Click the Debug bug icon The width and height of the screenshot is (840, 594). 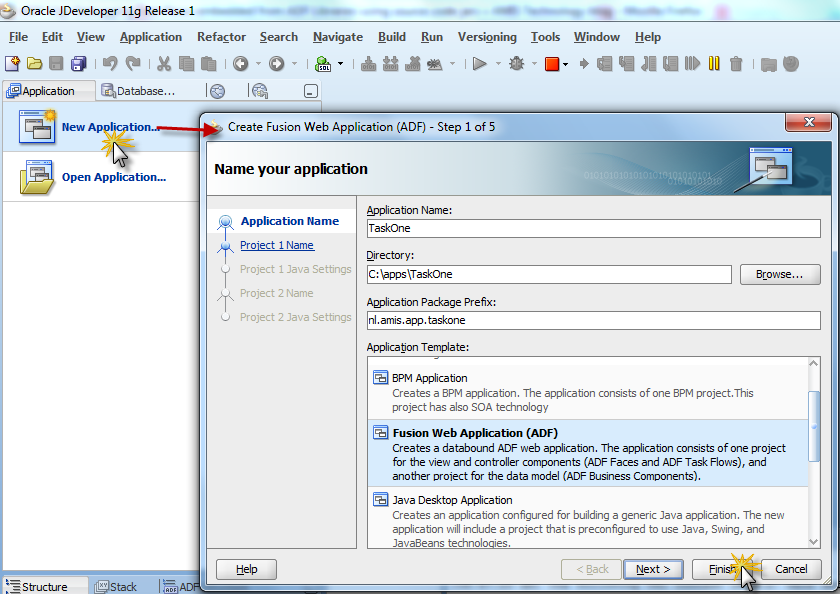[516, 64]
